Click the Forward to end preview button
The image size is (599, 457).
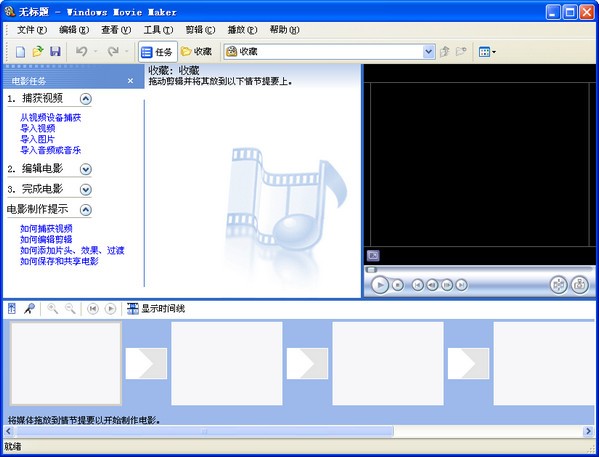[x=461, y=285]
